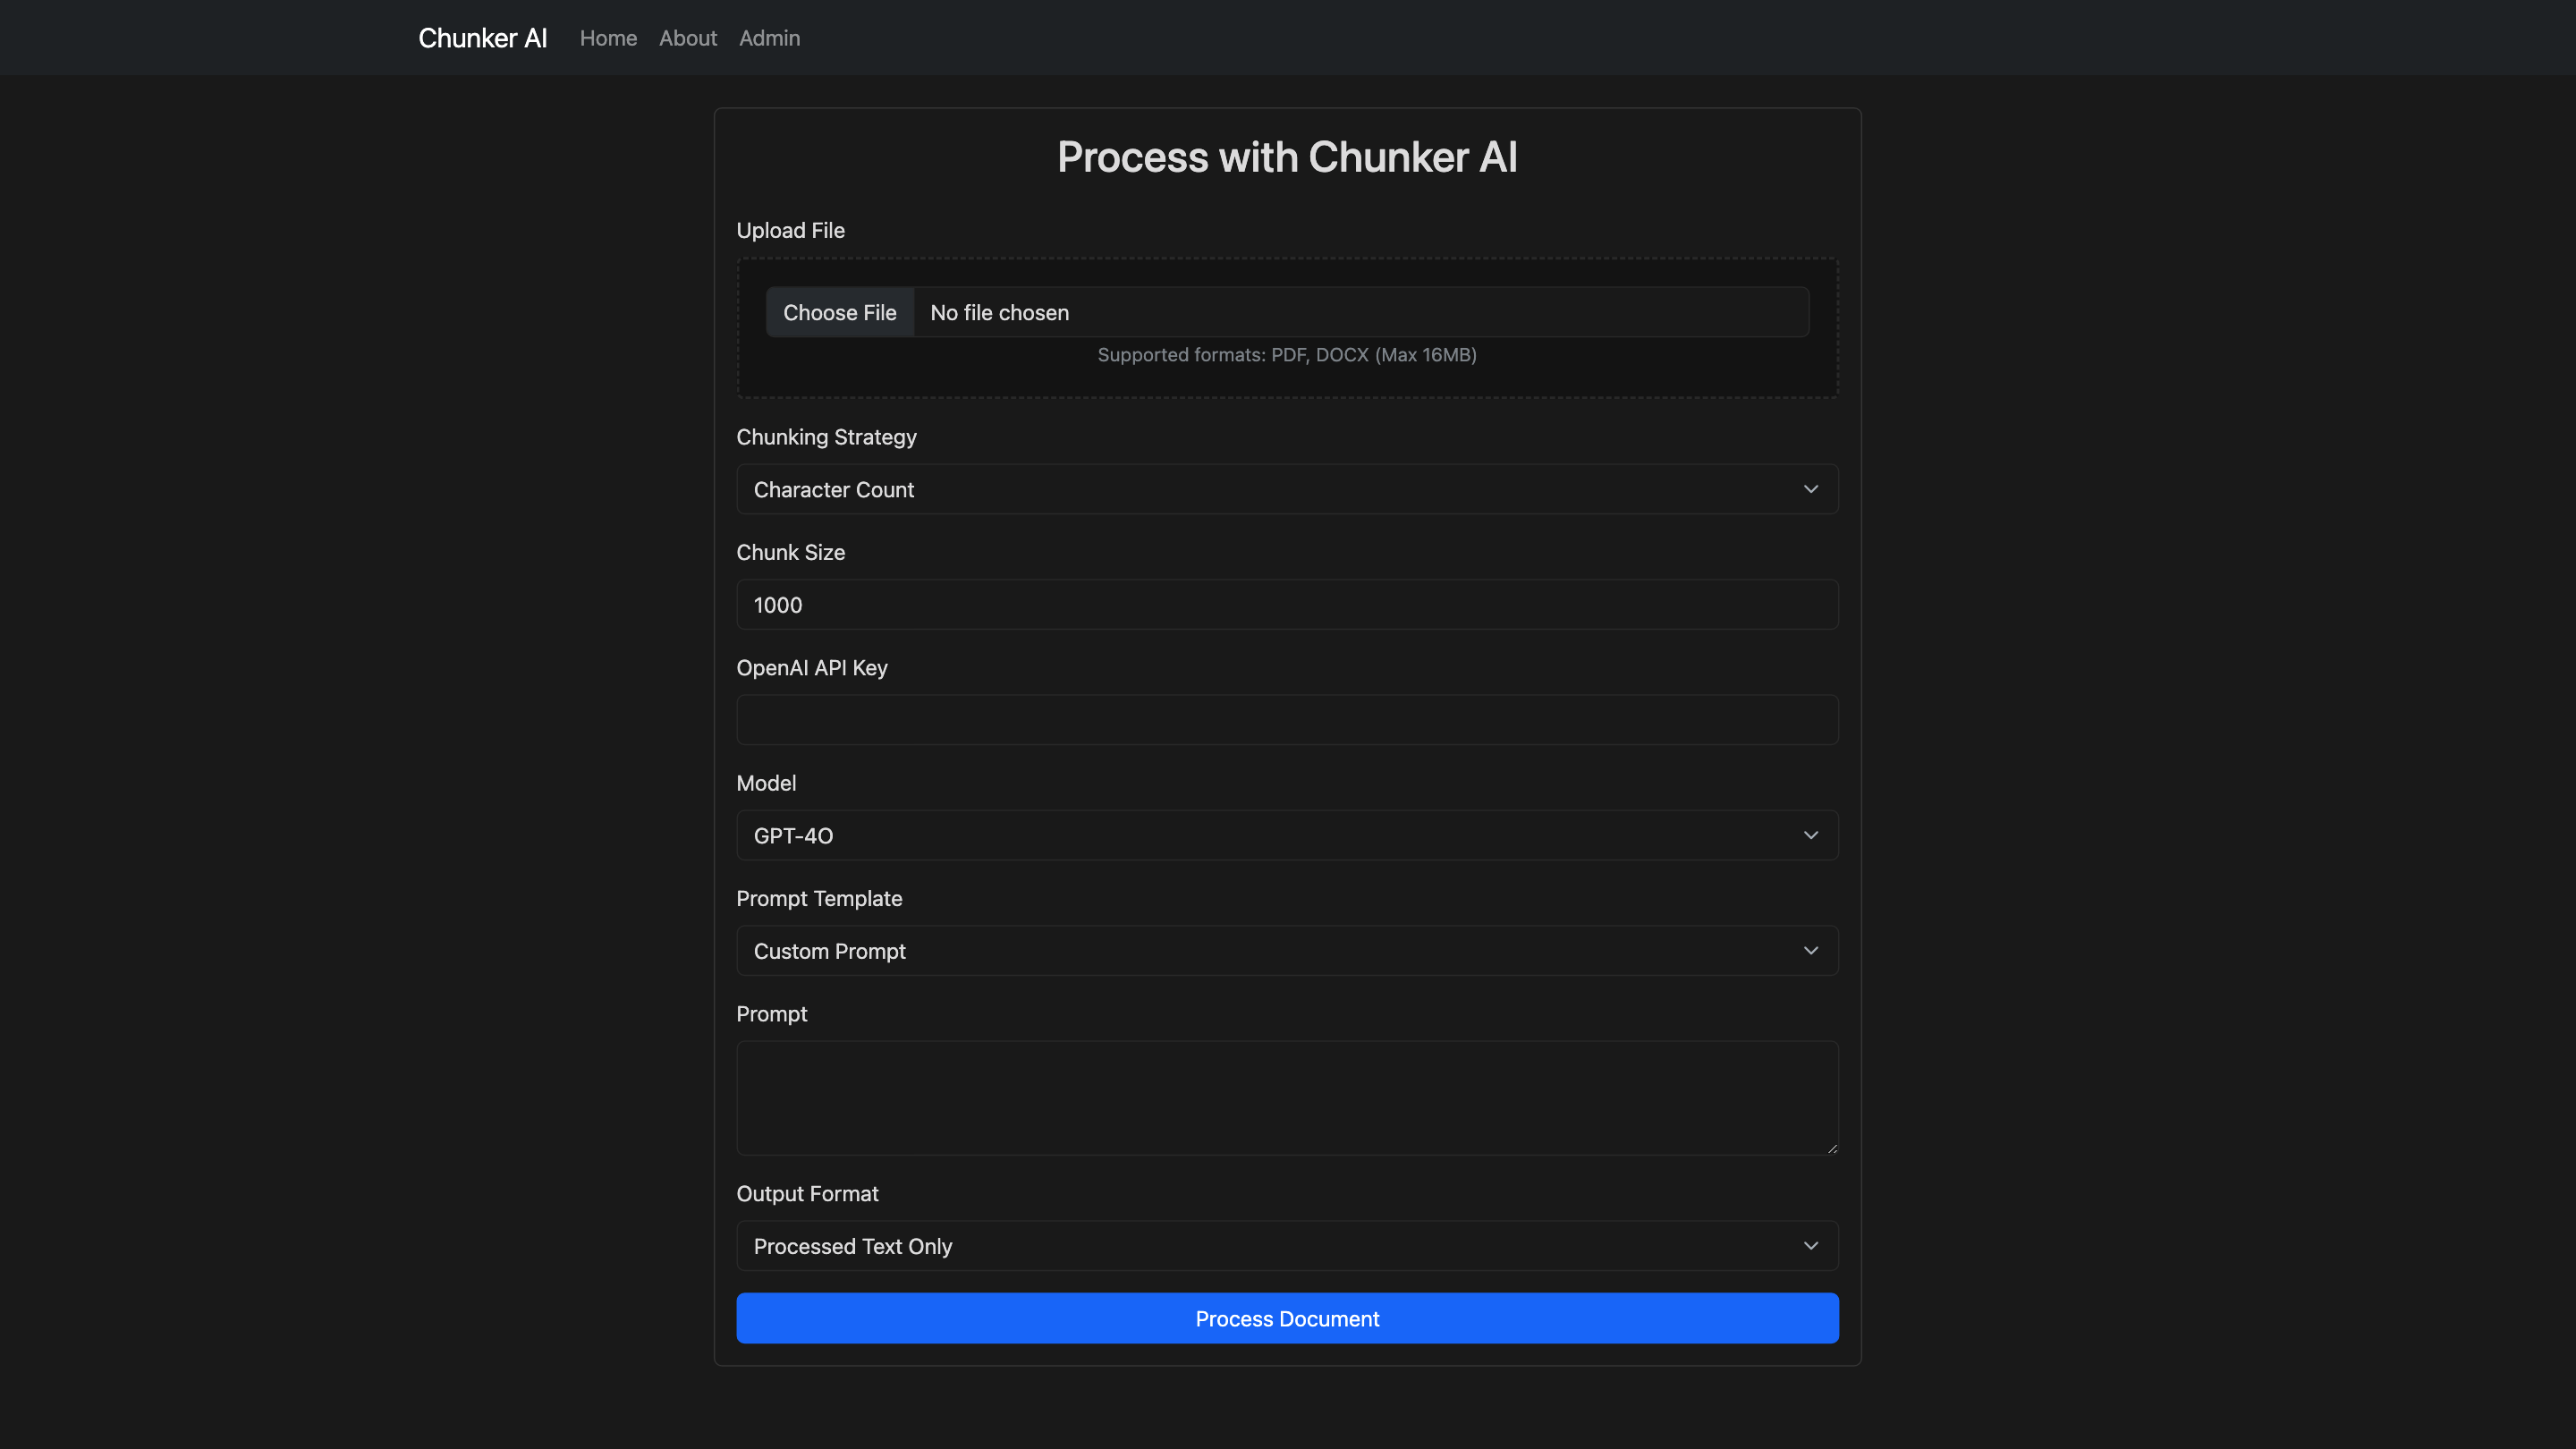
Task: Click the Character Count chevron arrow
Action: (1810, 489)
